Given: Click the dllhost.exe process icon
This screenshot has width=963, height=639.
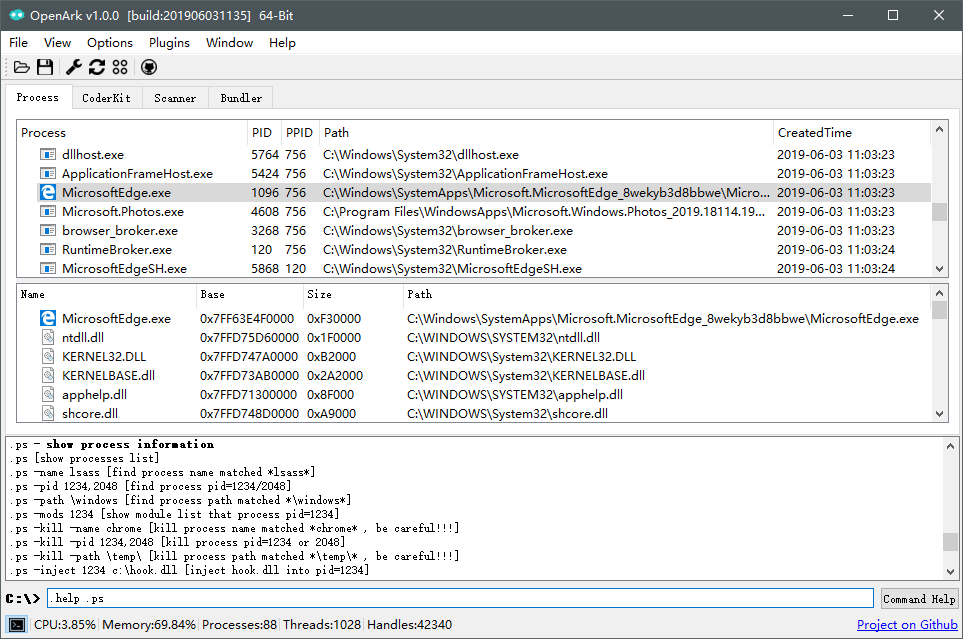Looking at the screenshot, I should pos(48,154).
